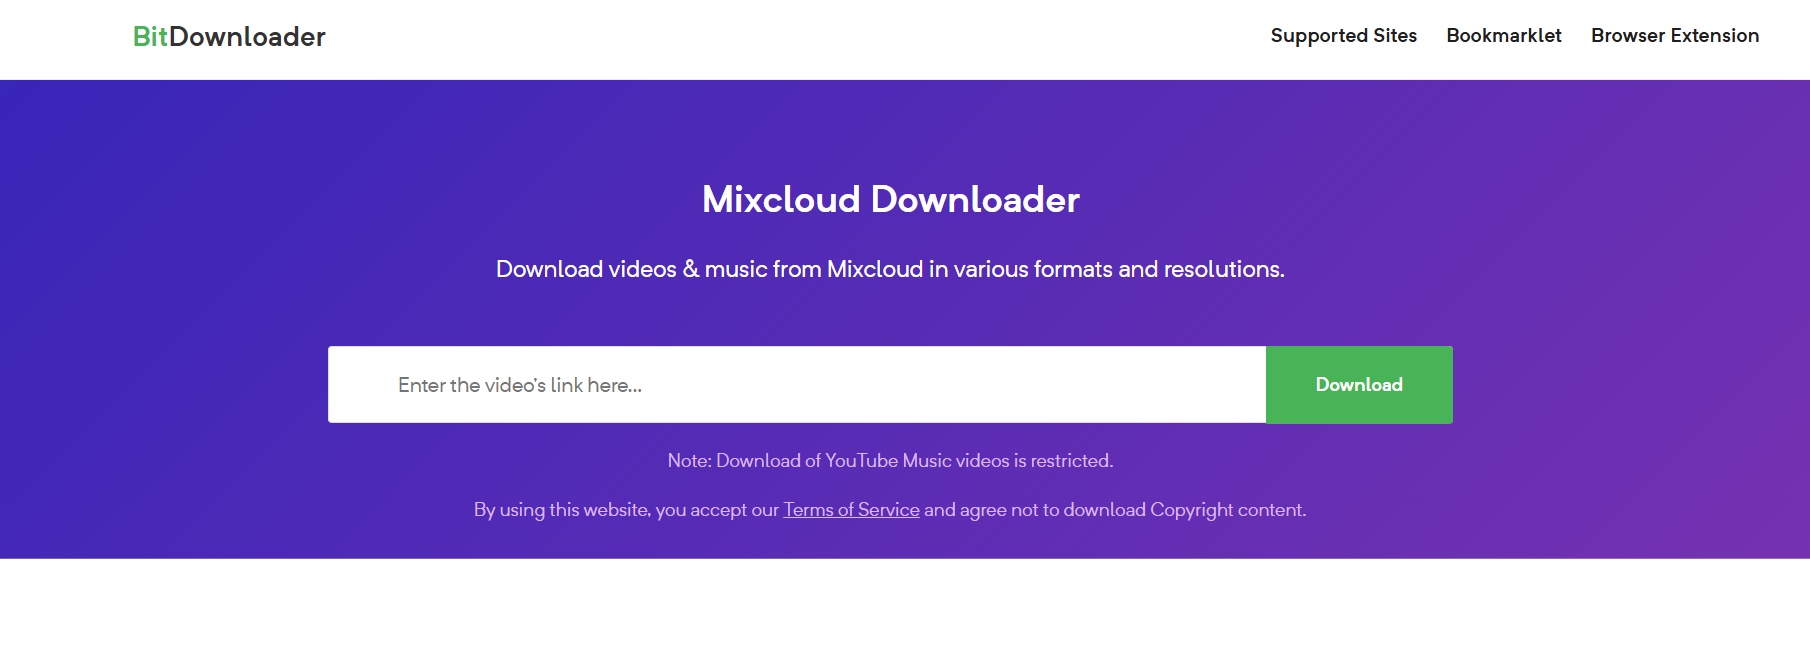Open the Terms of Service link

(851, 510)
